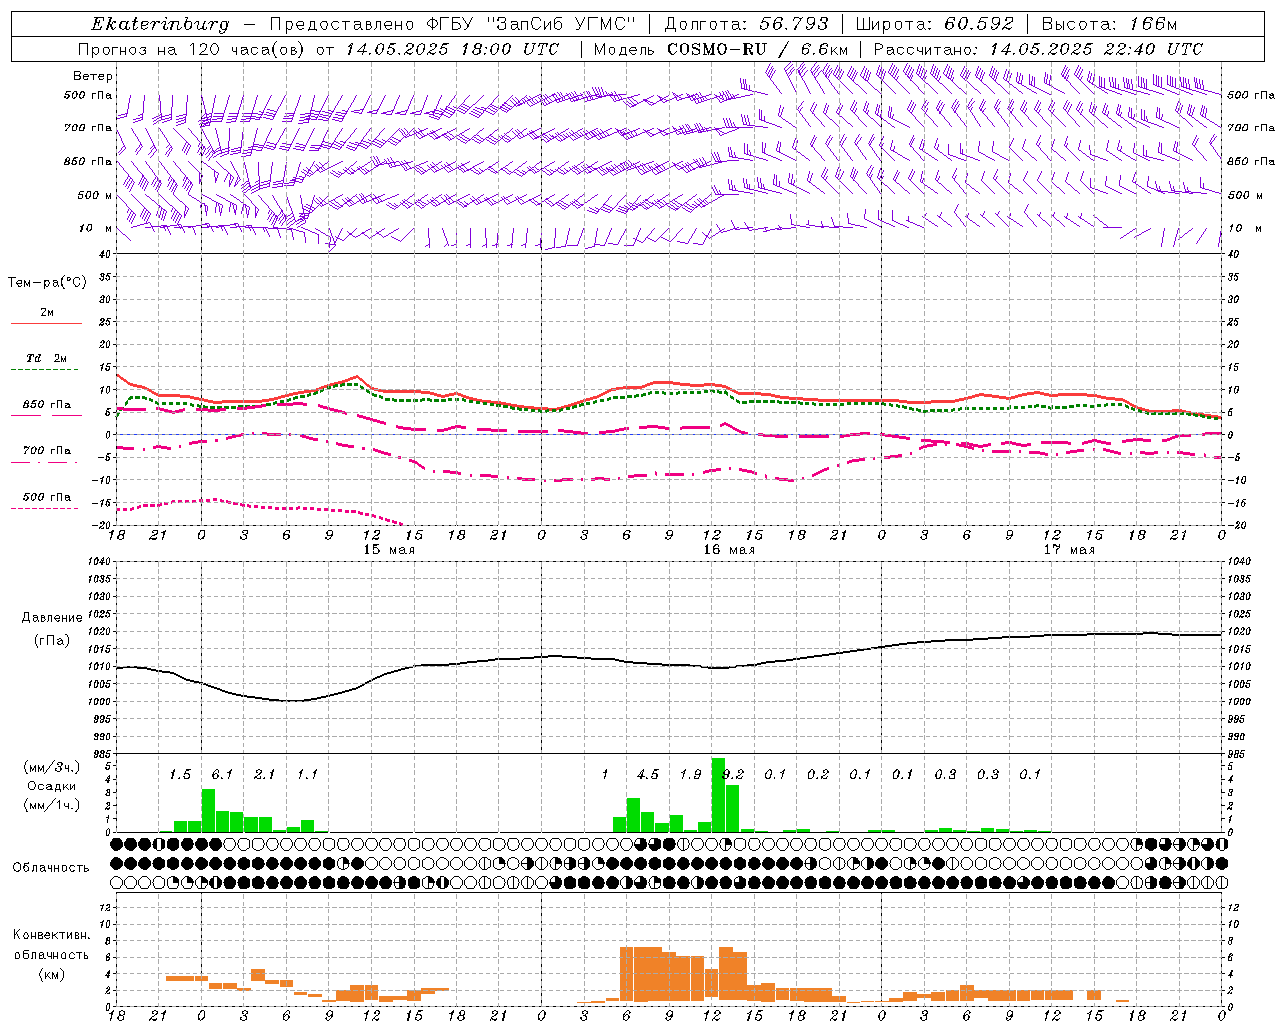Click the '(мм/3ч.)' precipitation unit label

pyautogui.click(x=52, y=768)
